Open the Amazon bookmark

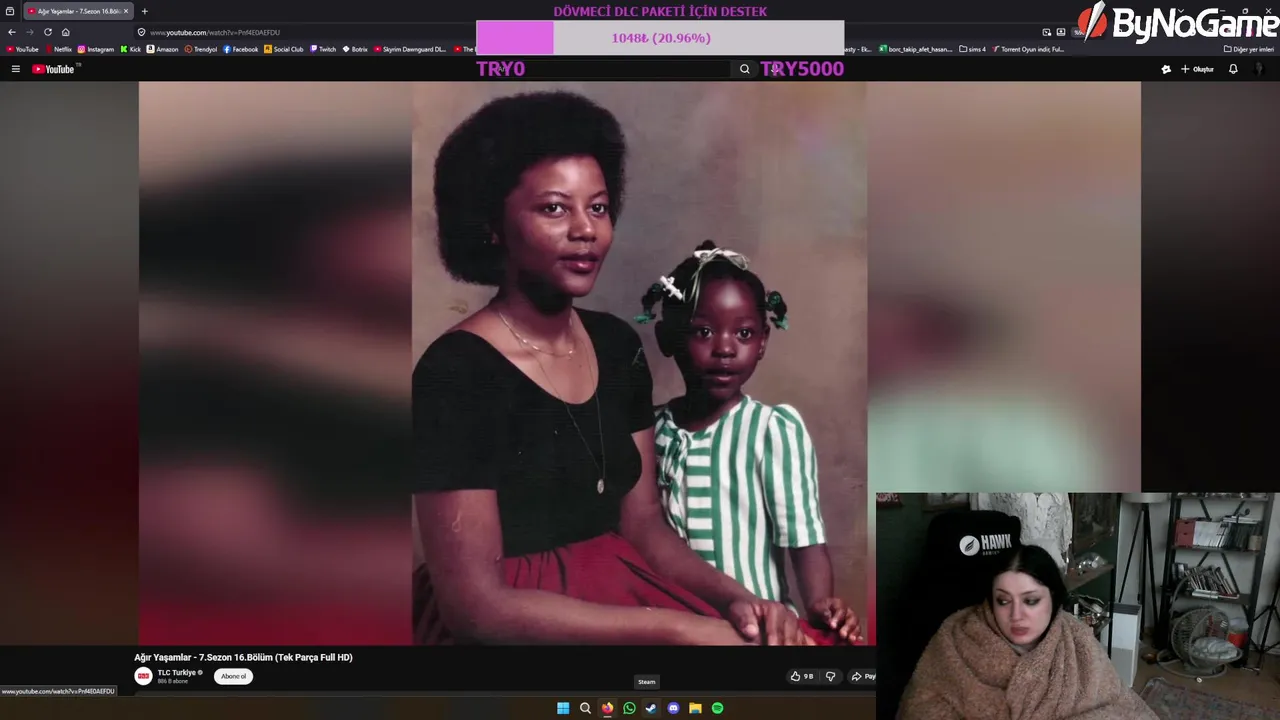pos(163,49)
